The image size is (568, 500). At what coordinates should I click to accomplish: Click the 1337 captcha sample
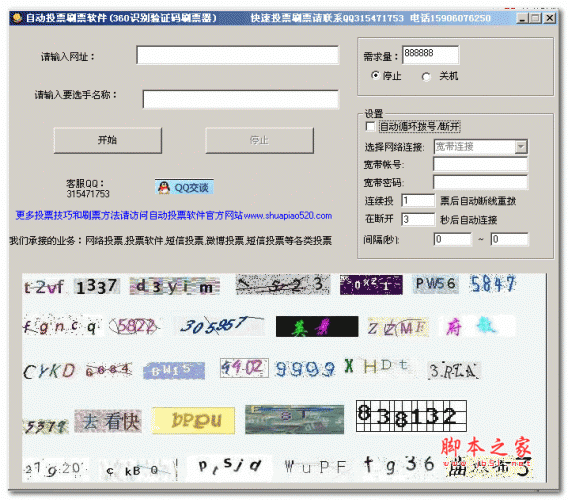97,286
